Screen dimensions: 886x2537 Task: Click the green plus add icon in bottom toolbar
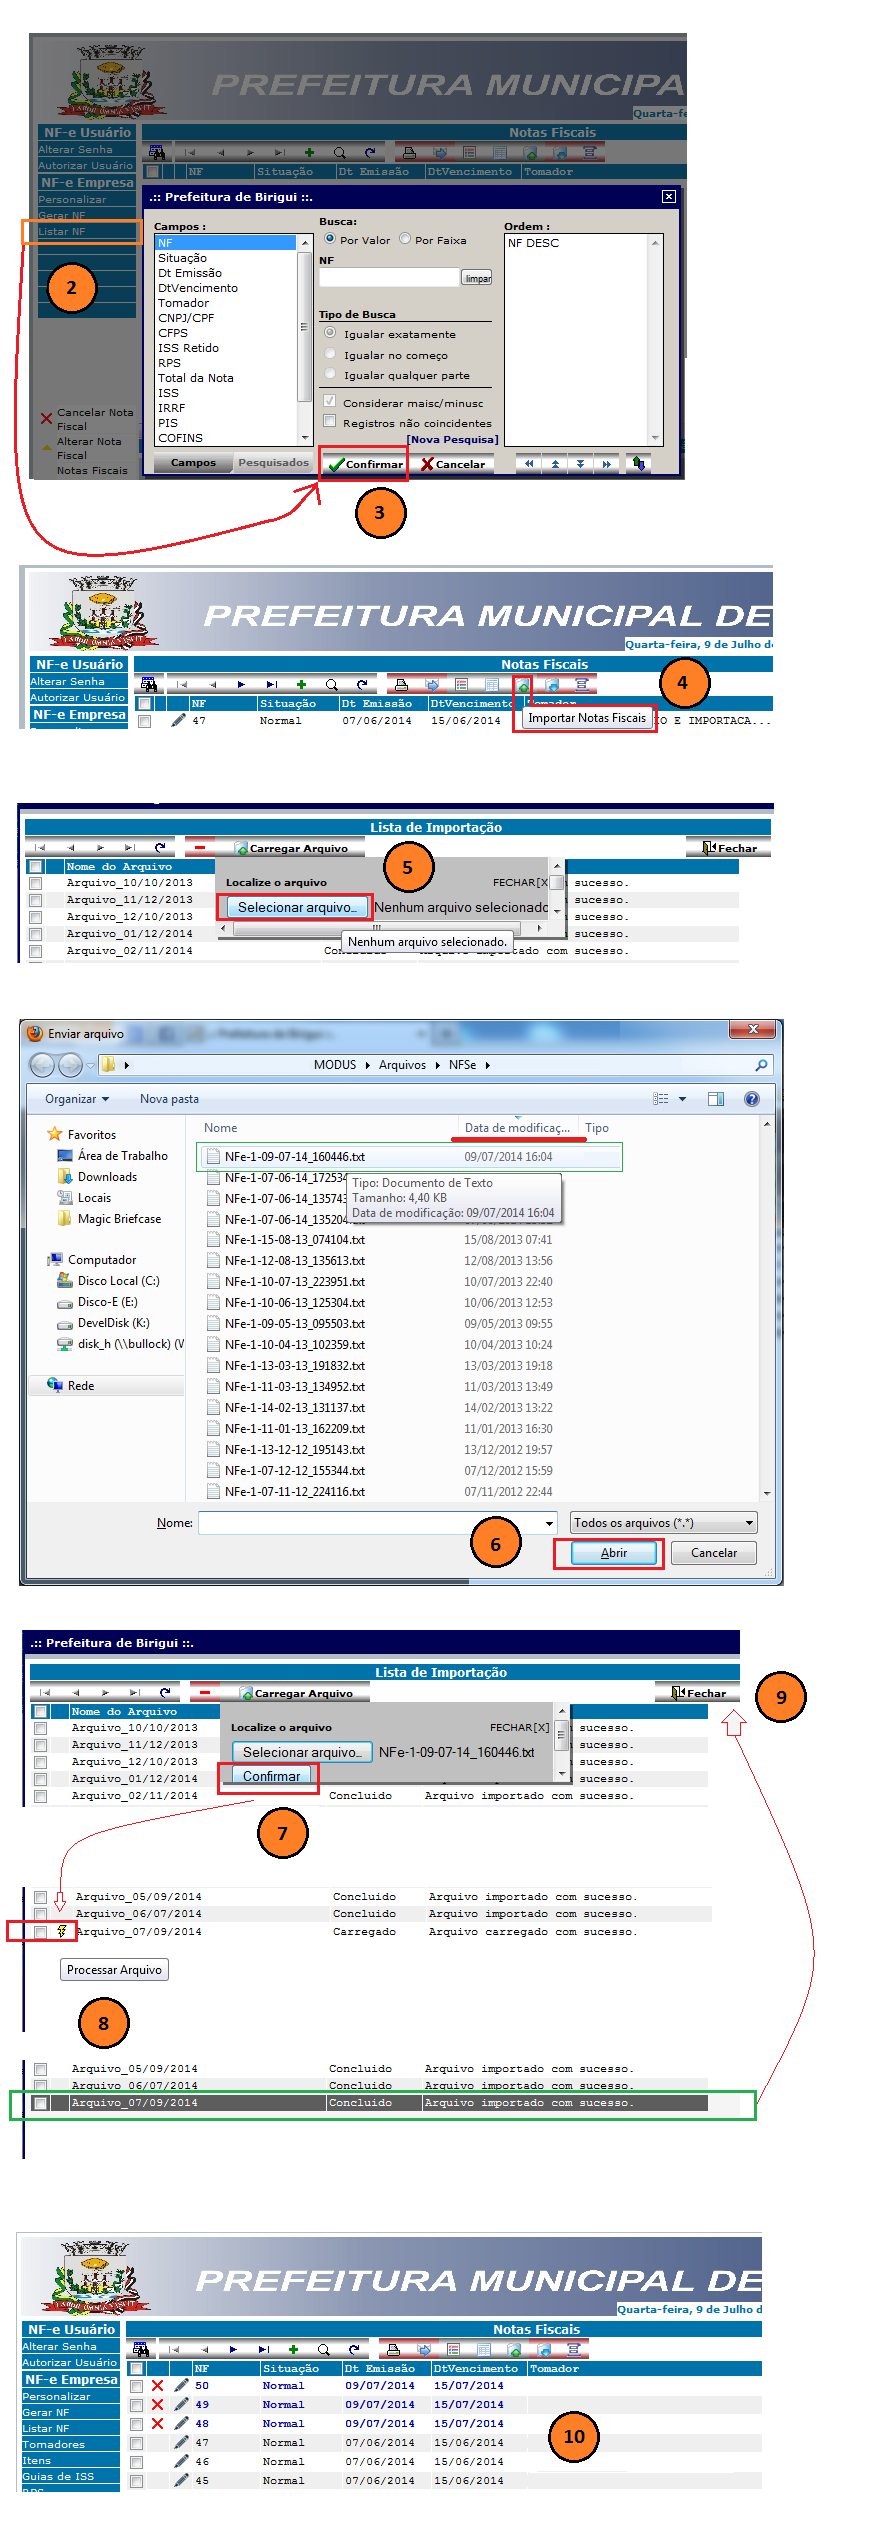293,2349
